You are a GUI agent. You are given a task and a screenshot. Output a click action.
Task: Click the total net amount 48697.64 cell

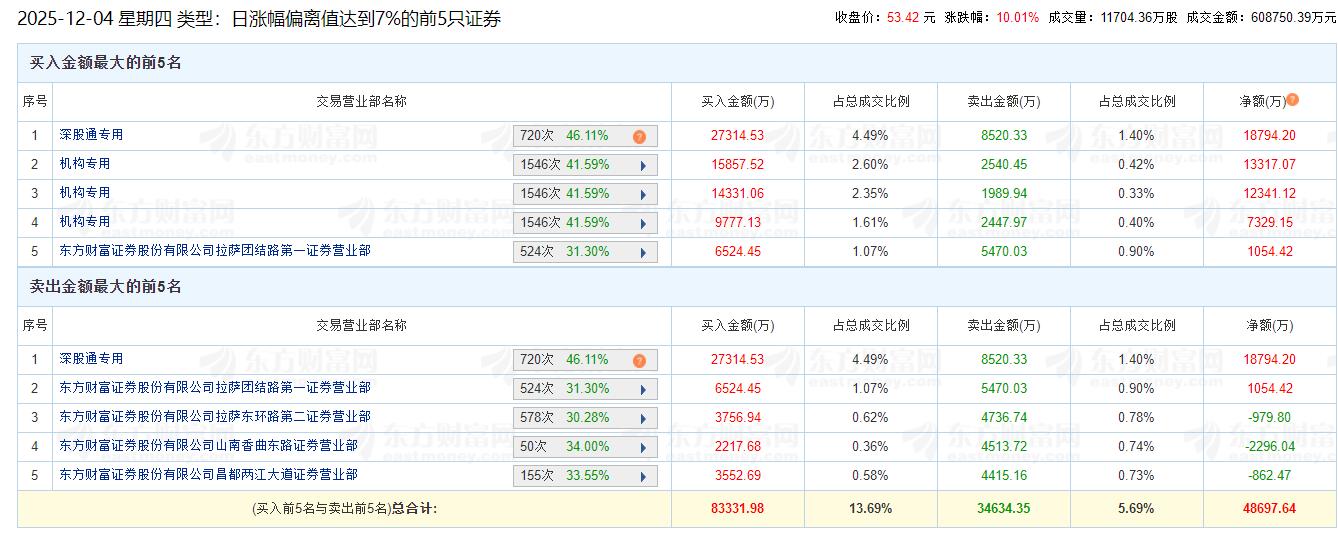tap(1267, 509)
